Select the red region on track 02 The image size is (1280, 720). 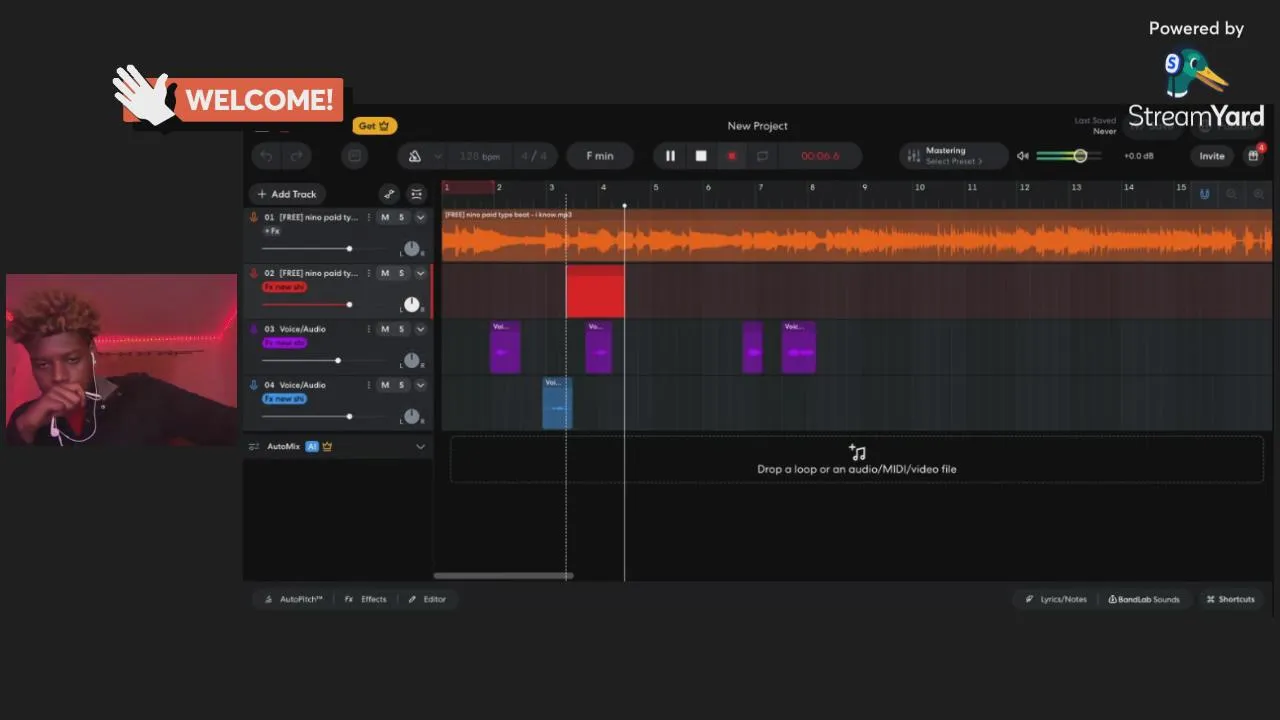tap(595, 291)
